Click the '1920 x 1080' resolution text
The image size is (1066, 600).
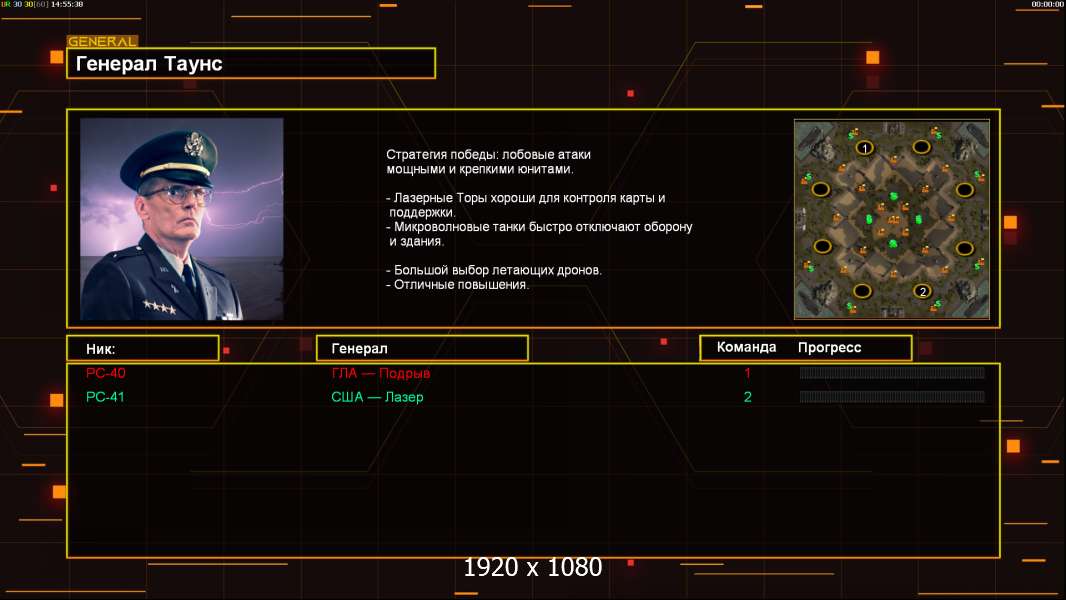(x=532, y=567)
